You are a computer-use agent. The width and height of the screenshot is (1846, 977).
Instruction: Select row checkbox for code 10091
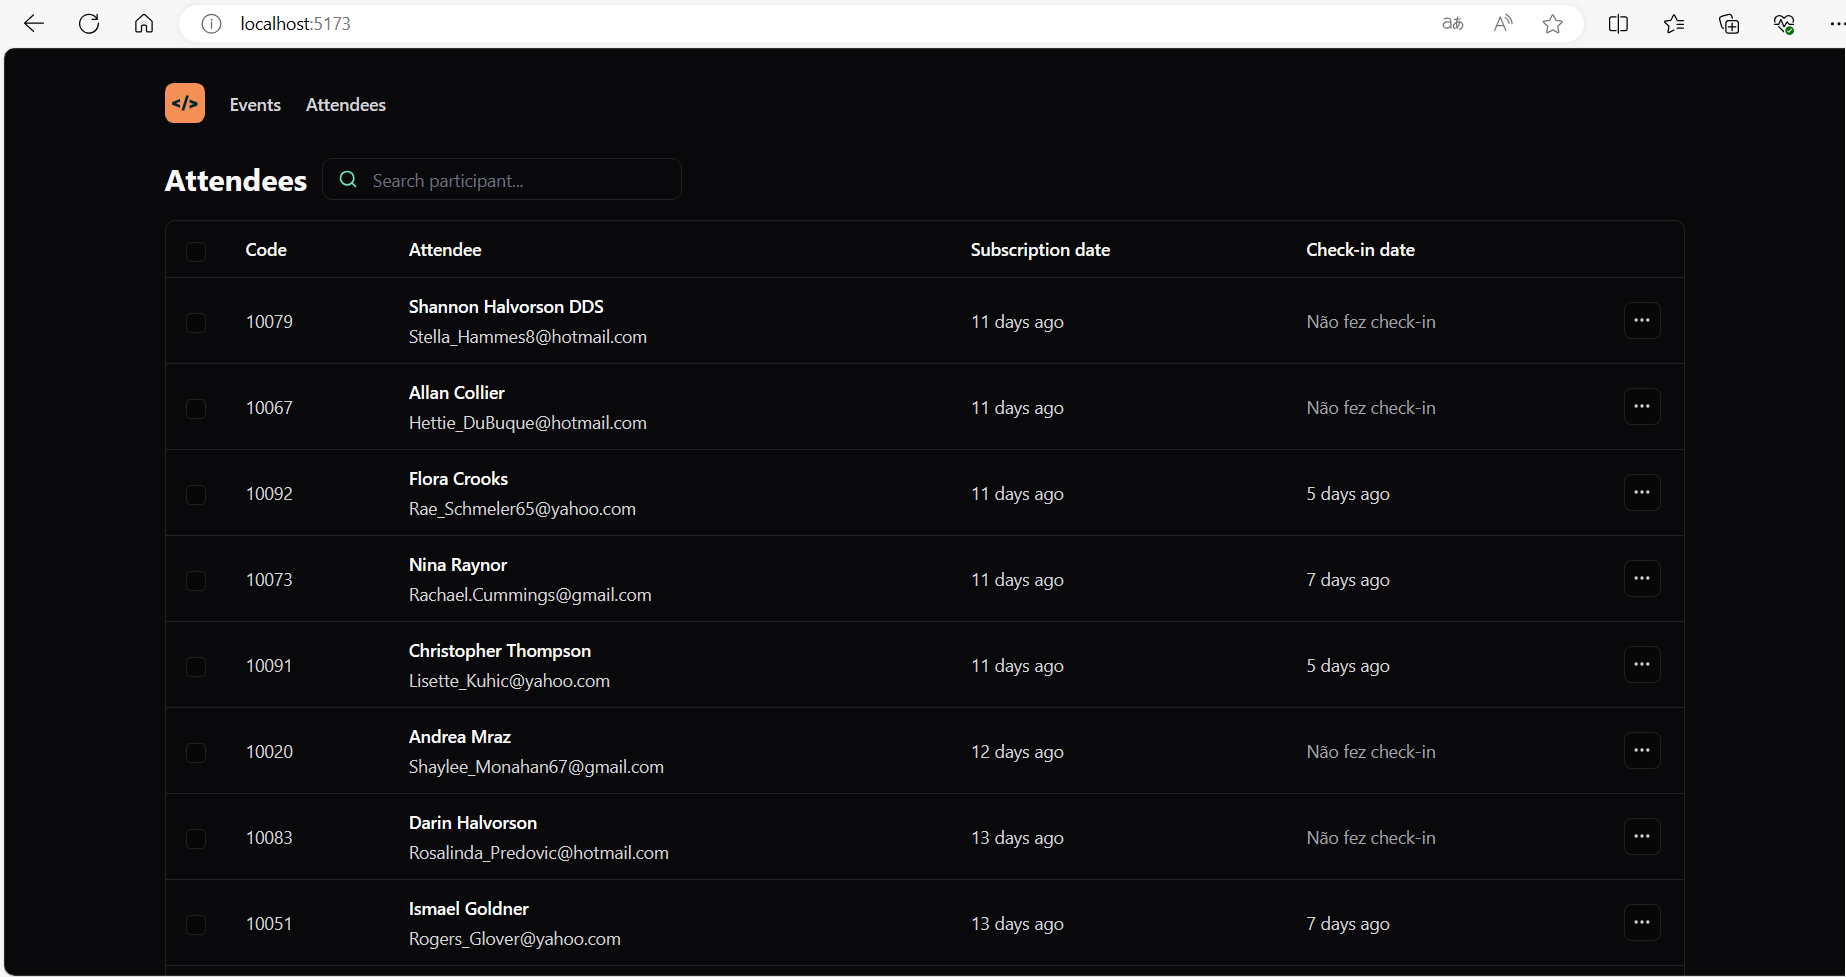pos(196,667)
